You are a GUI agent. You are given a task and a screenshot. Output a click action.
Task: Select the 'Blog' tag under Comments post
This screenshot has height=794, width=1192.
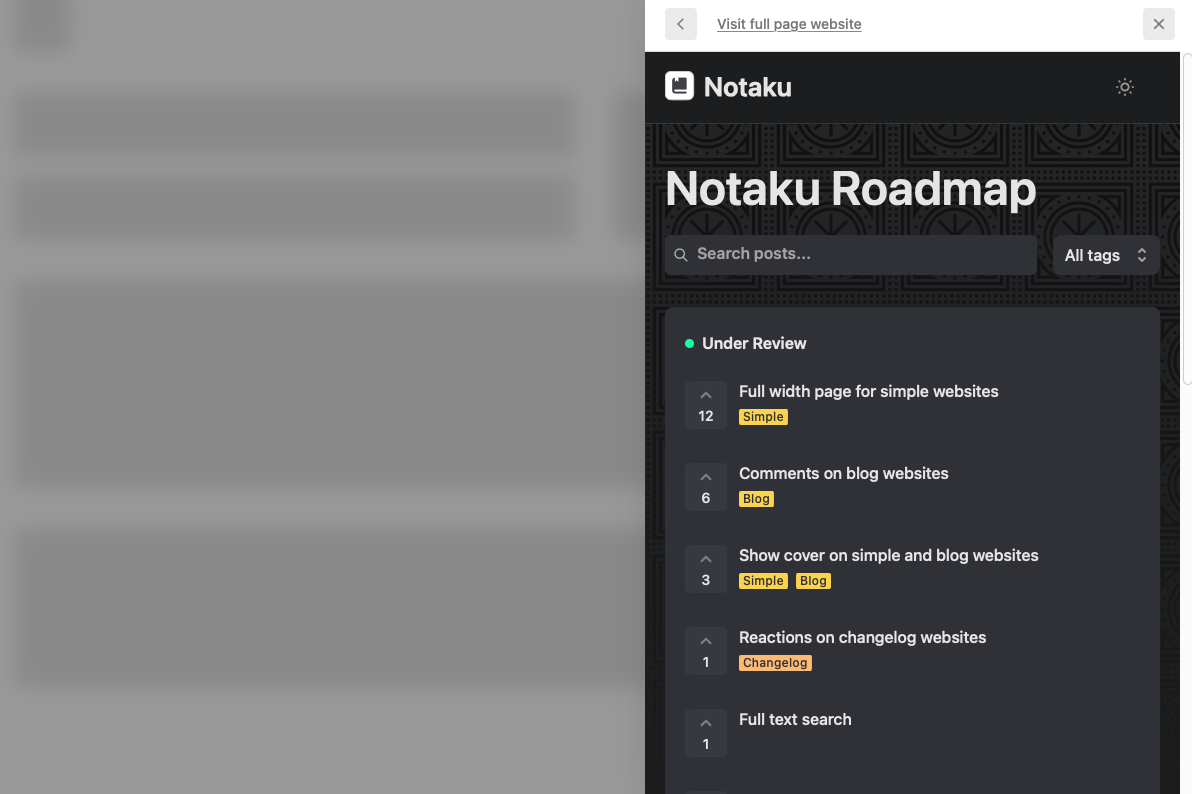[756, 498]
